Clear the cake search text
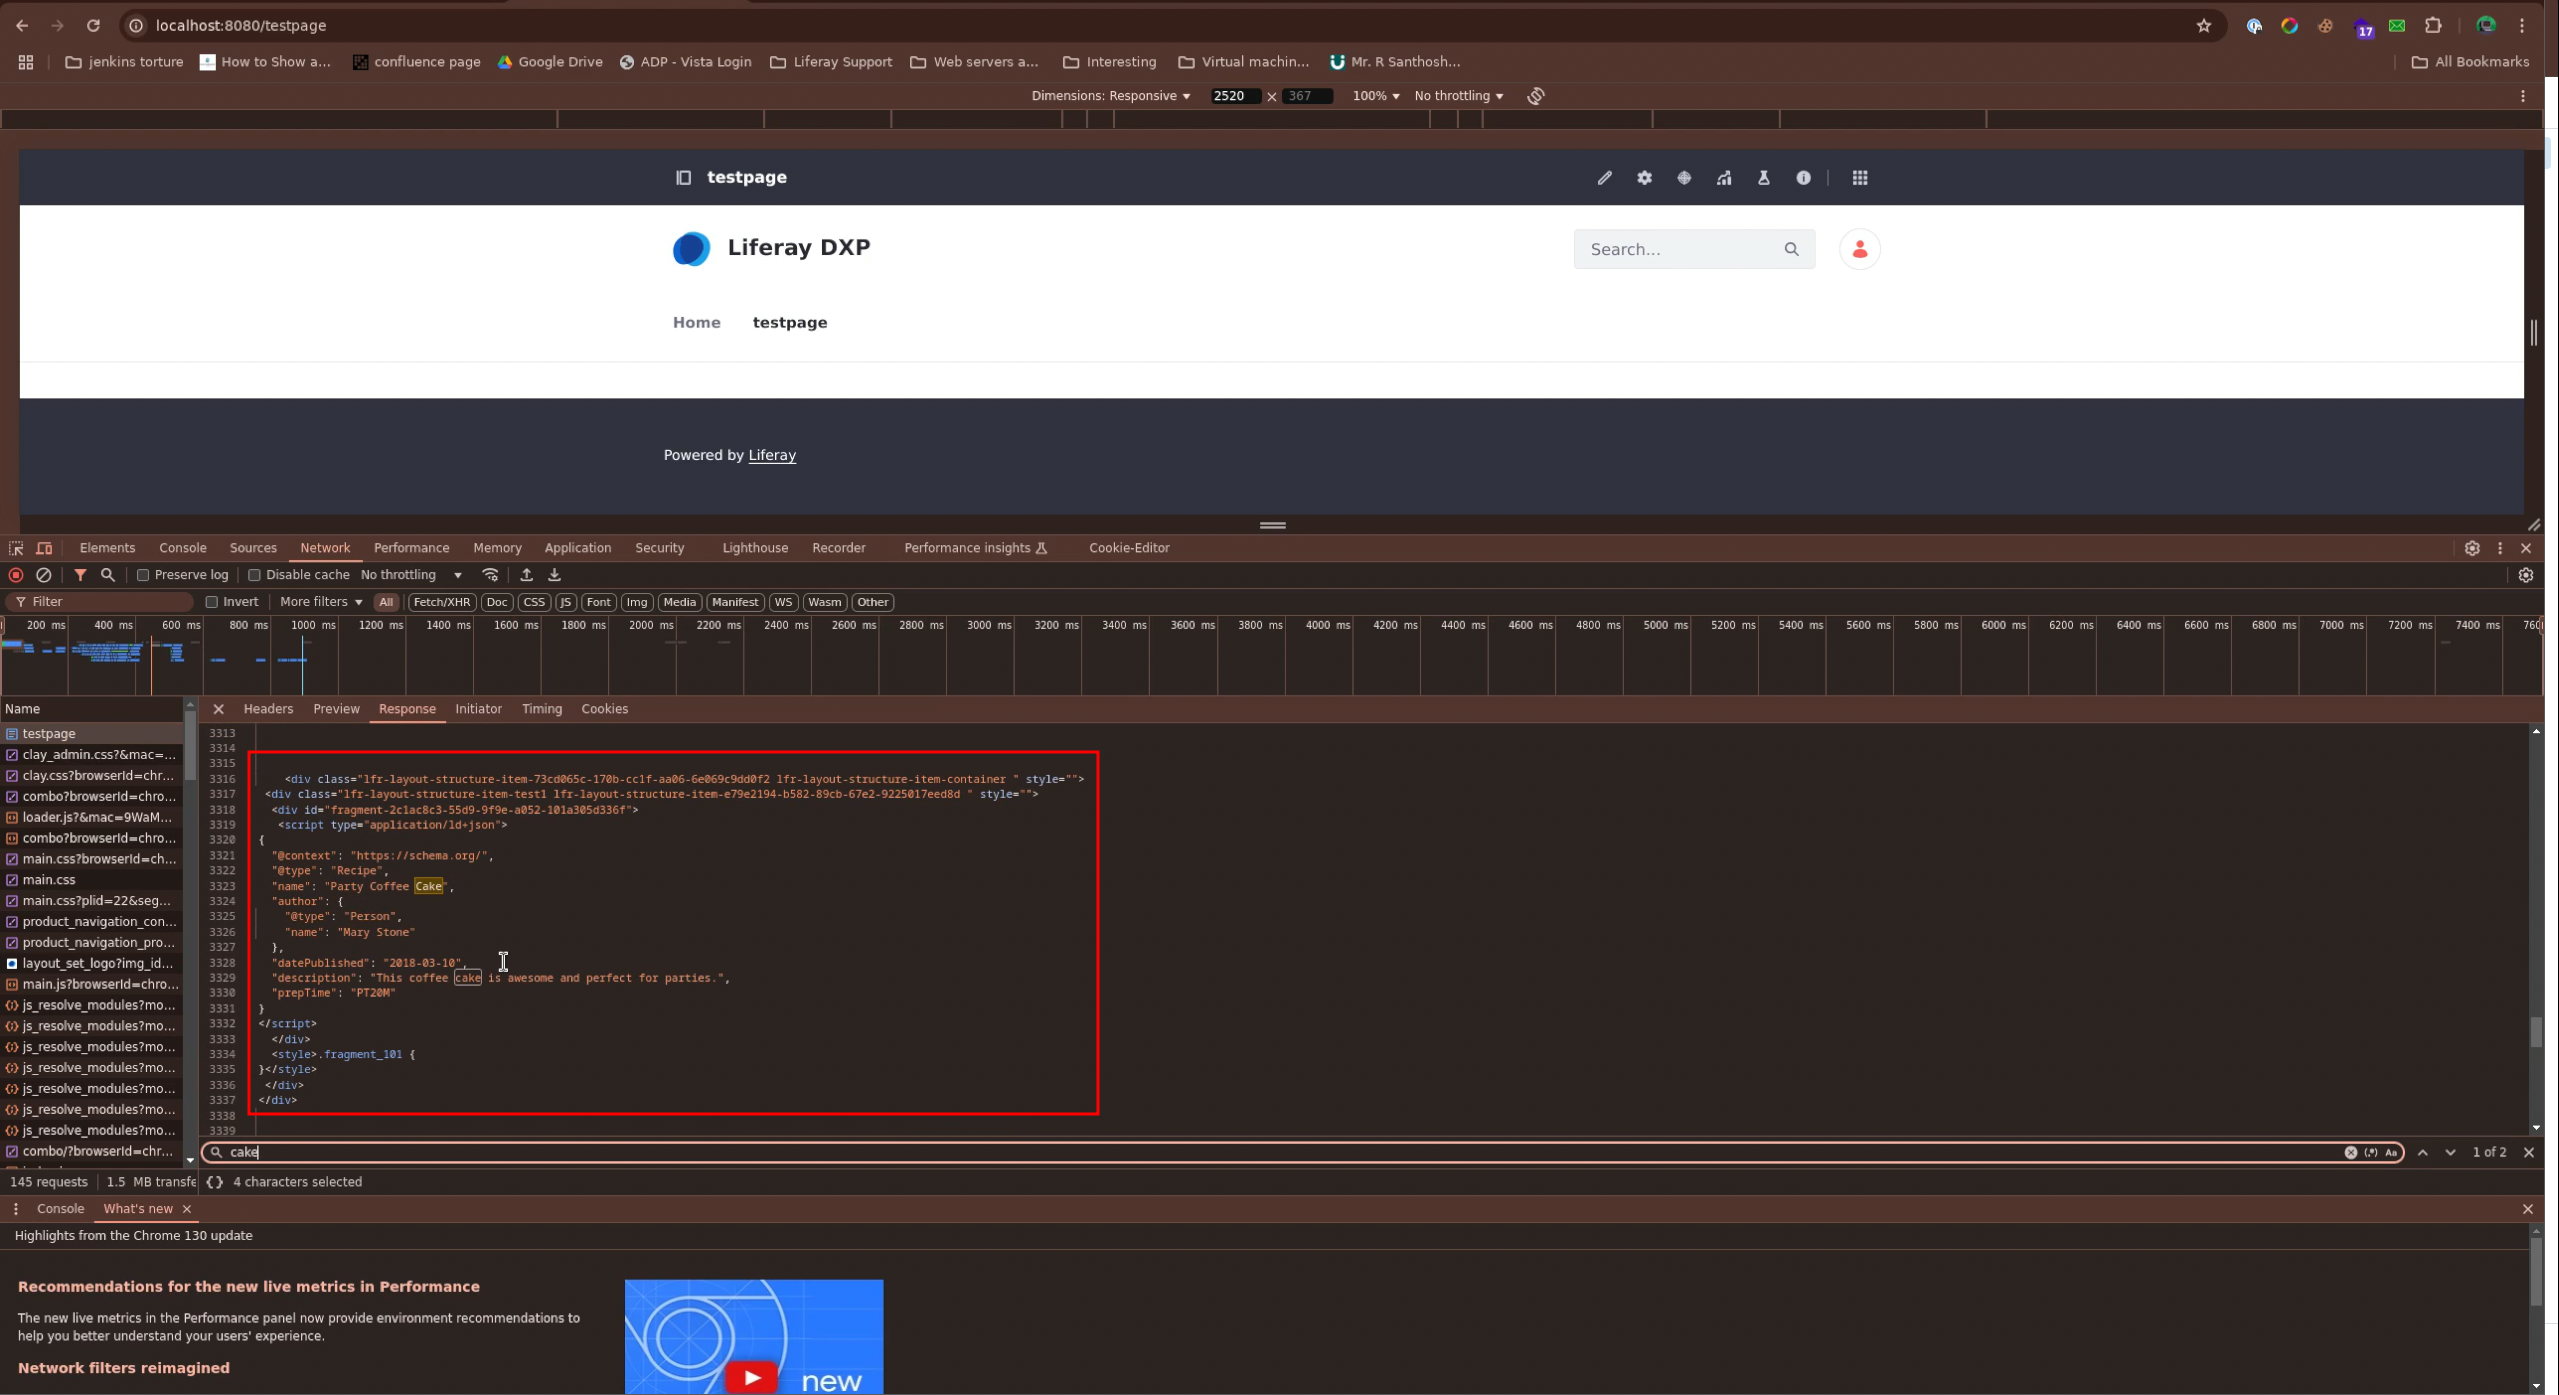The height and width of the screenshot is (1395, 2559). pos(2350,1152)
